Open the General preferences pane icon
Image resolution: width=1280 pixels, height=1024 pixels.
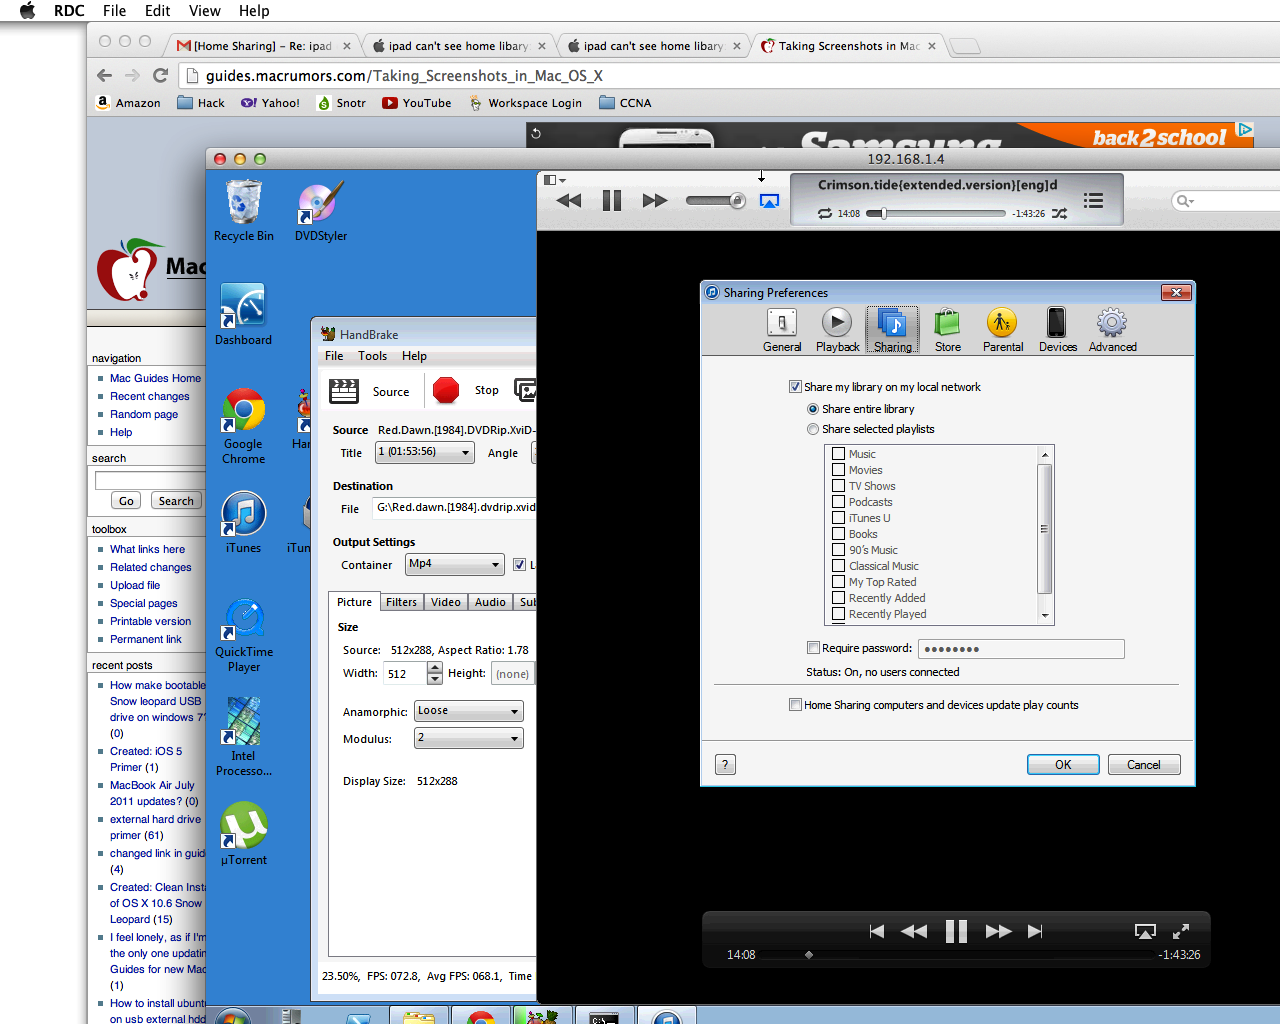781,323
